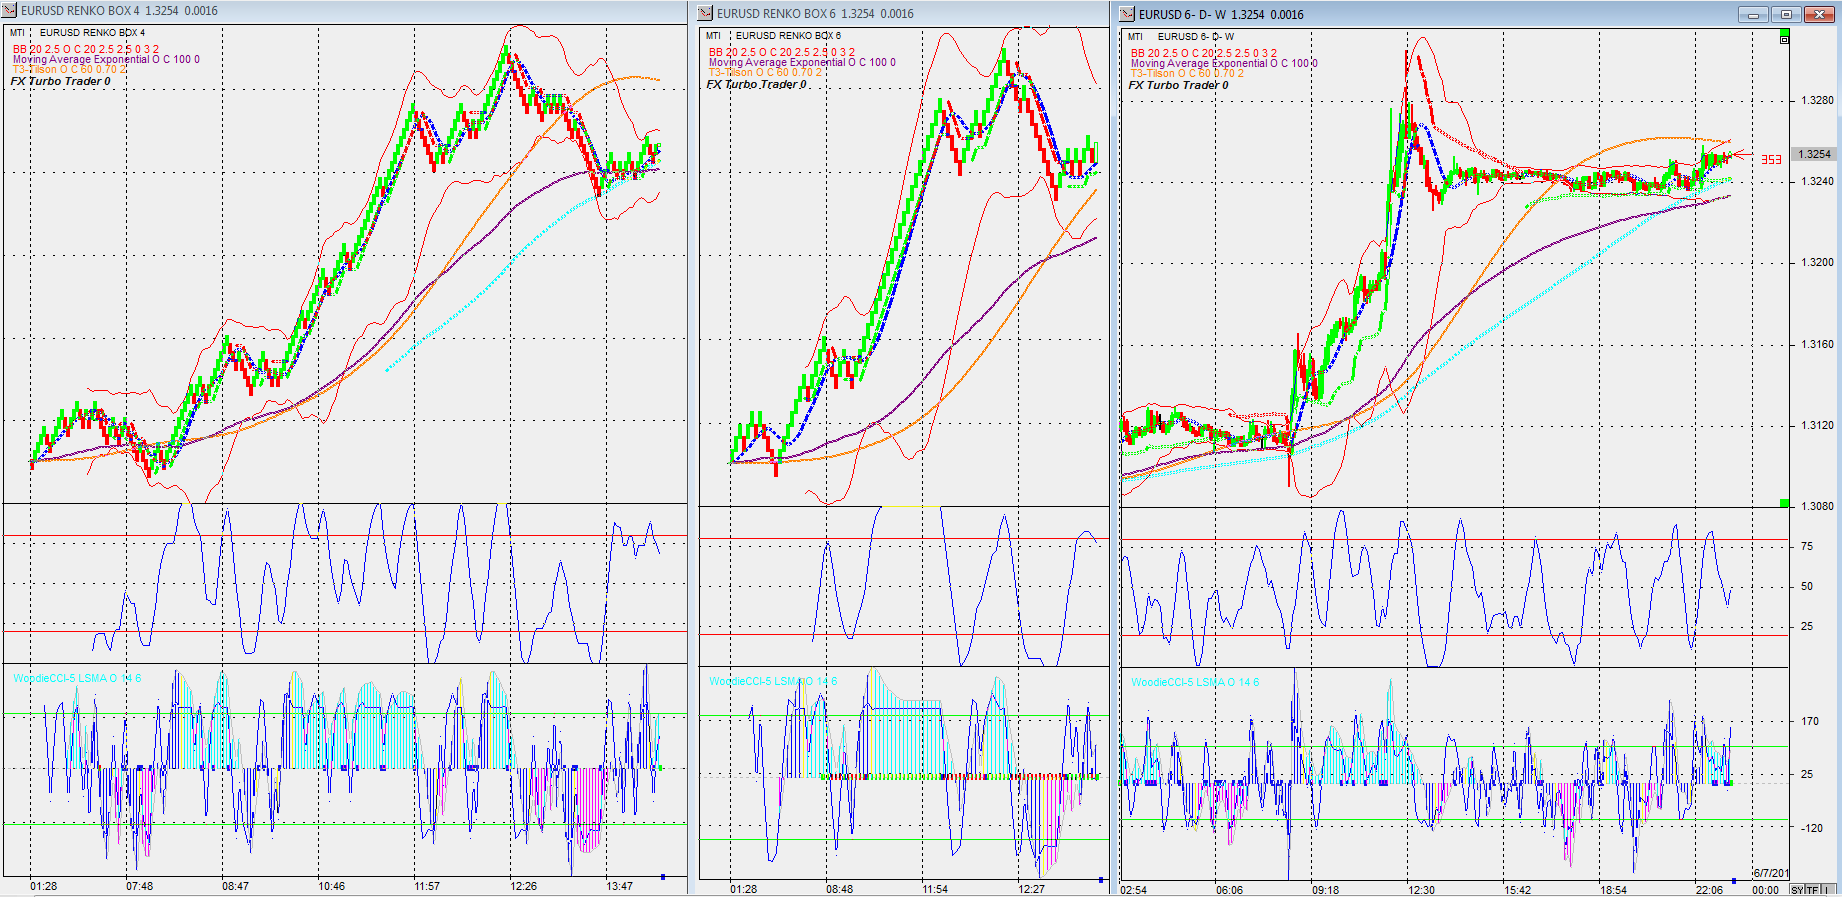Click the chart icon of the RENKO BOX 6 window
The height and width of the screenshot is (897, 1842).
pyautogui.click(x=705, y=13)
